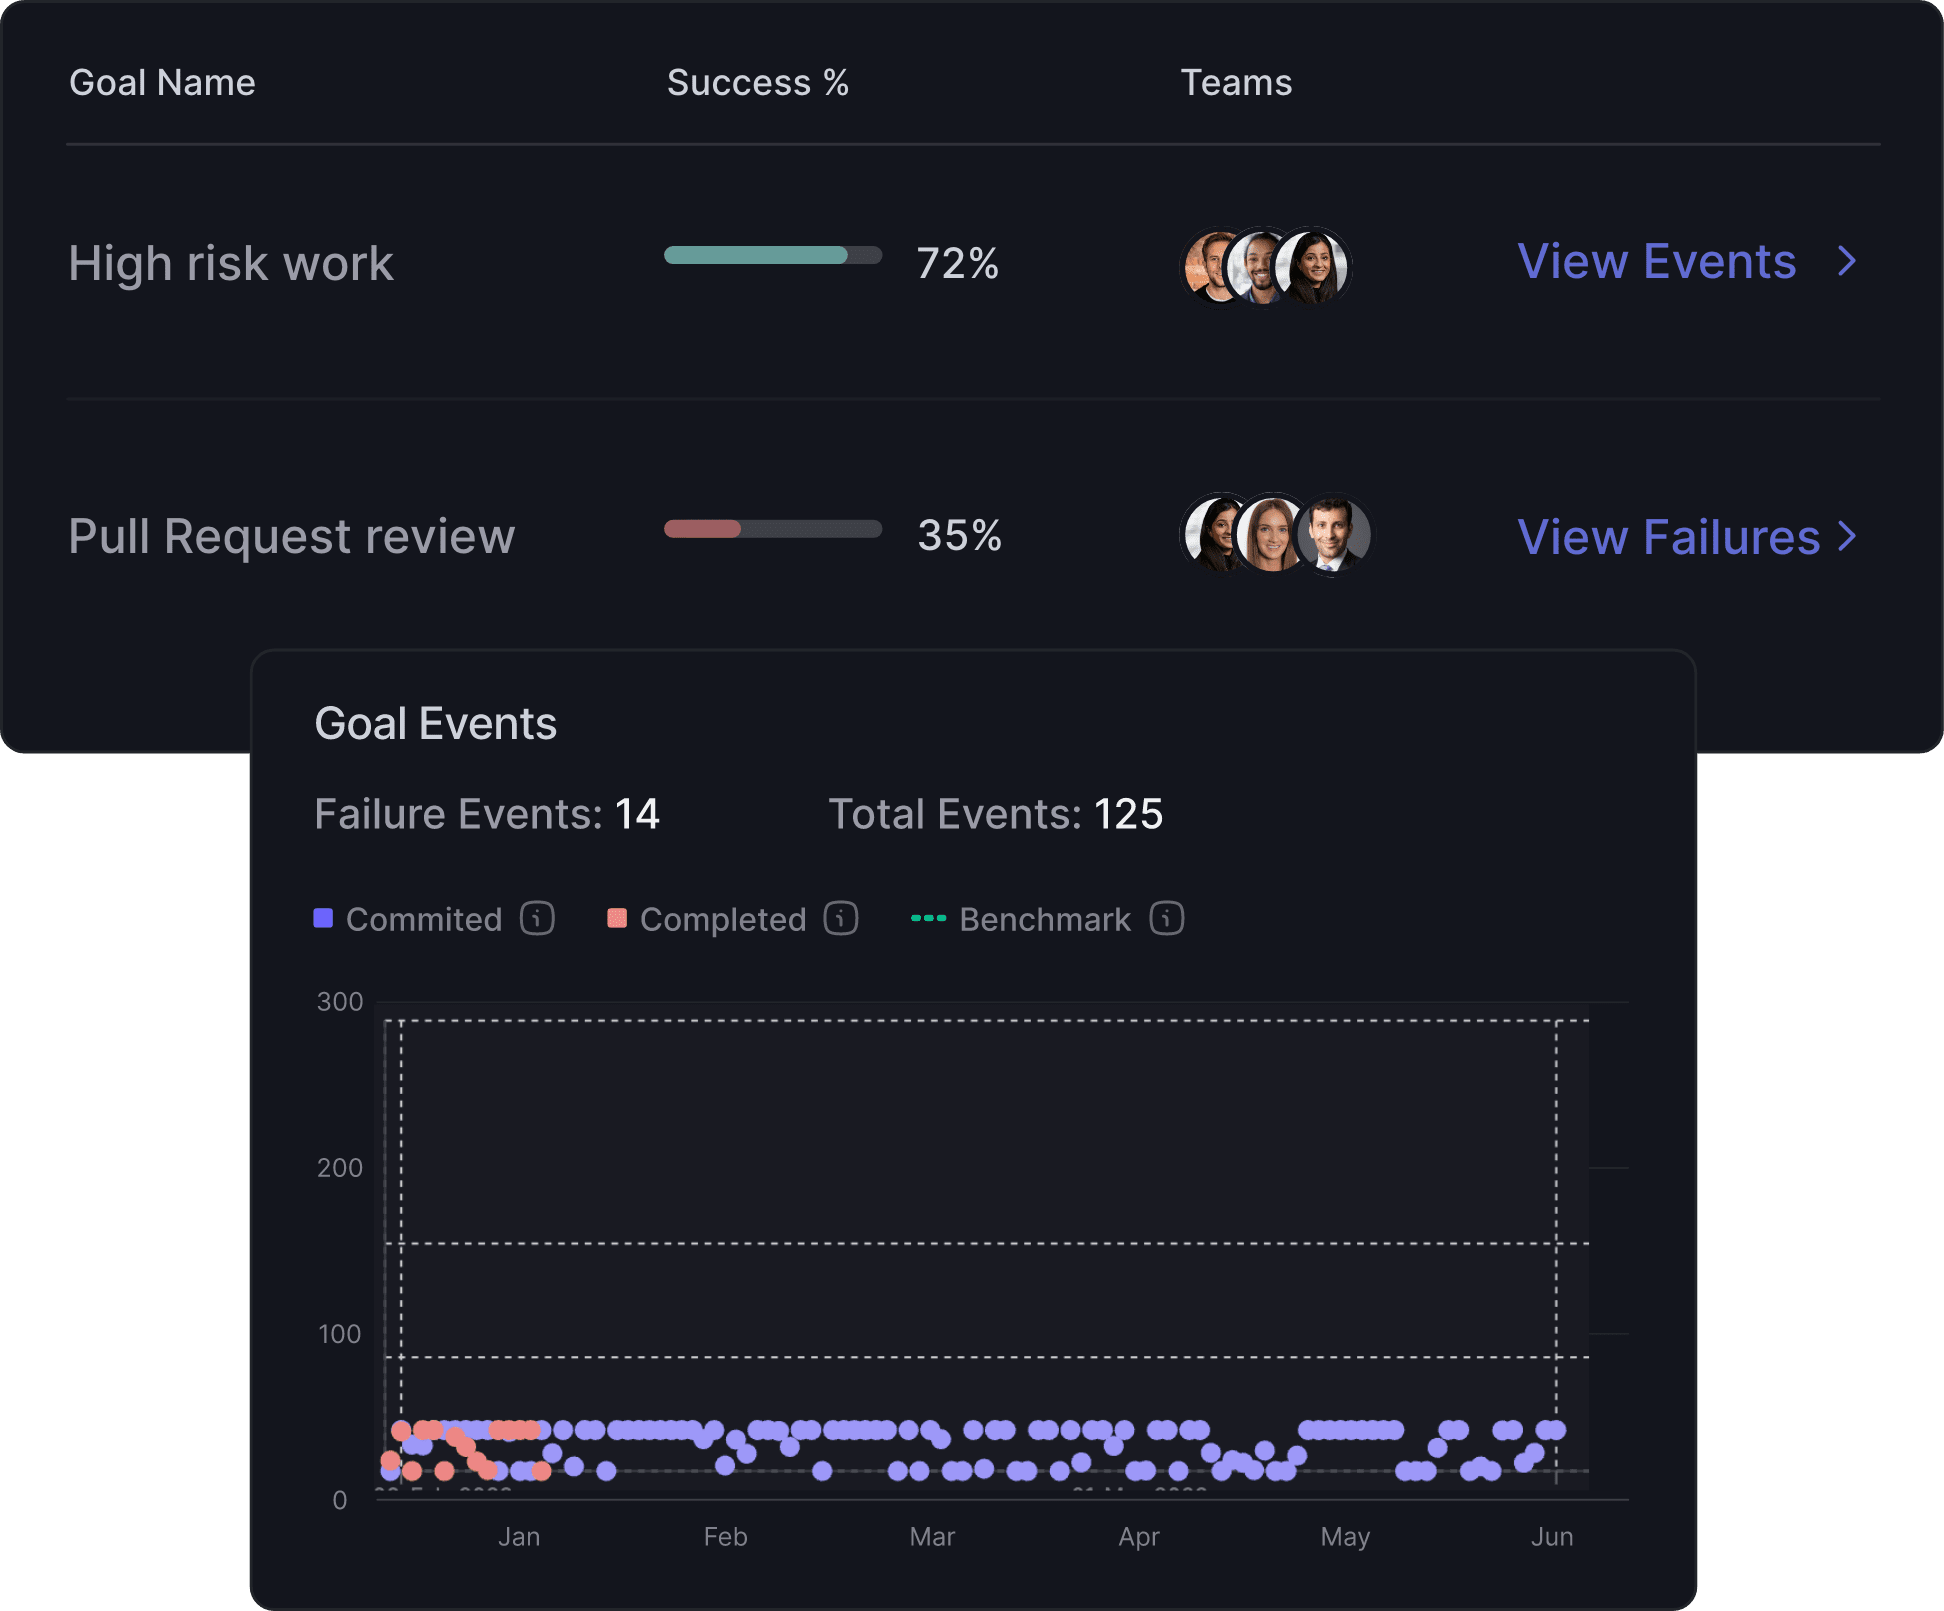The height and width of the screenshot is (1611, 1944).
Task: Click the Goal Name column header
Action: pyautogui.click(x=162, y=82)
